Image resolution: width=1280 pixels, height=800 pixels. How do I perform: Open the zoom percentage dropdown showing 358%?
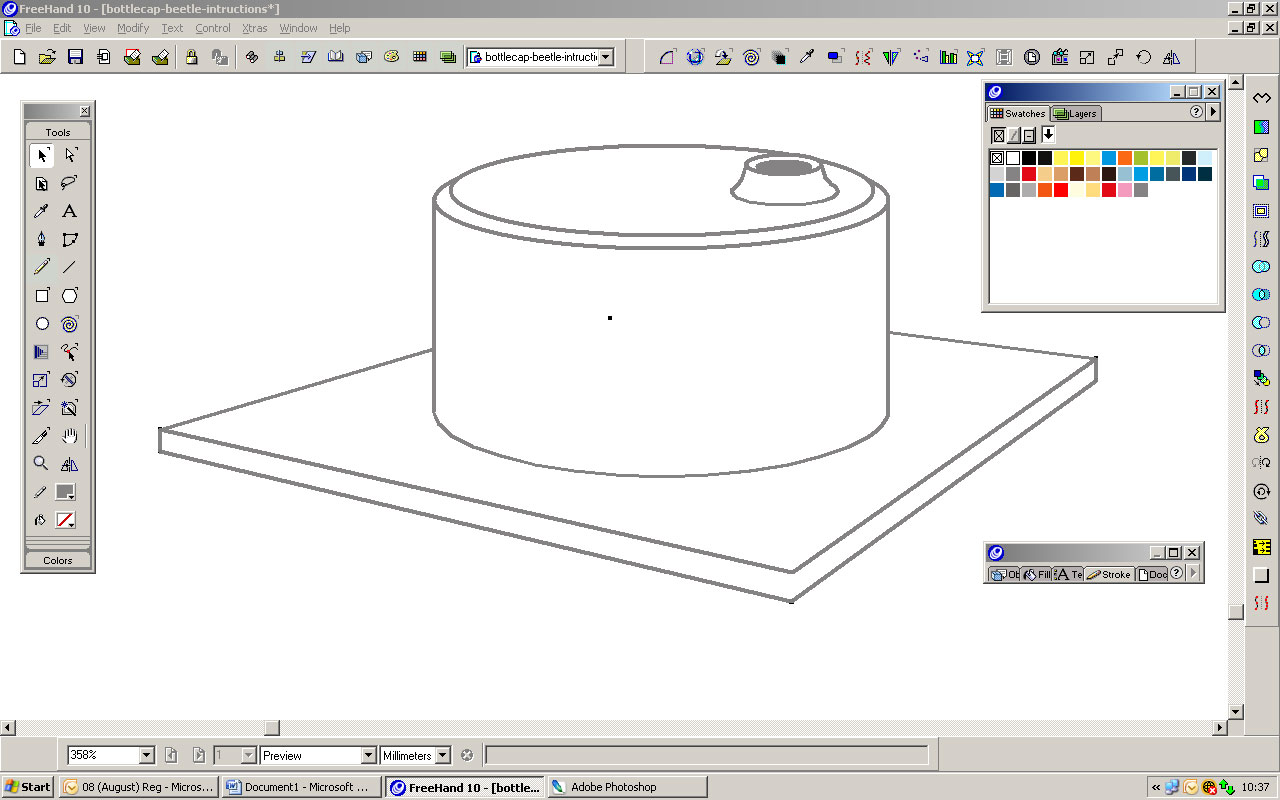[145, 754]
